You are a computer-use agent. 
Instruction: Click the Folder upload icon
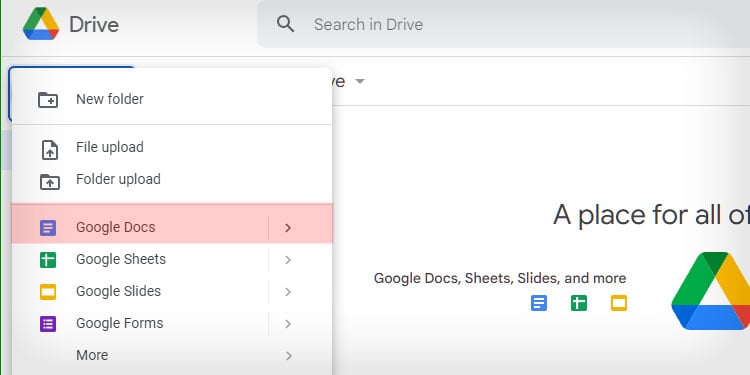click(50, 182)
